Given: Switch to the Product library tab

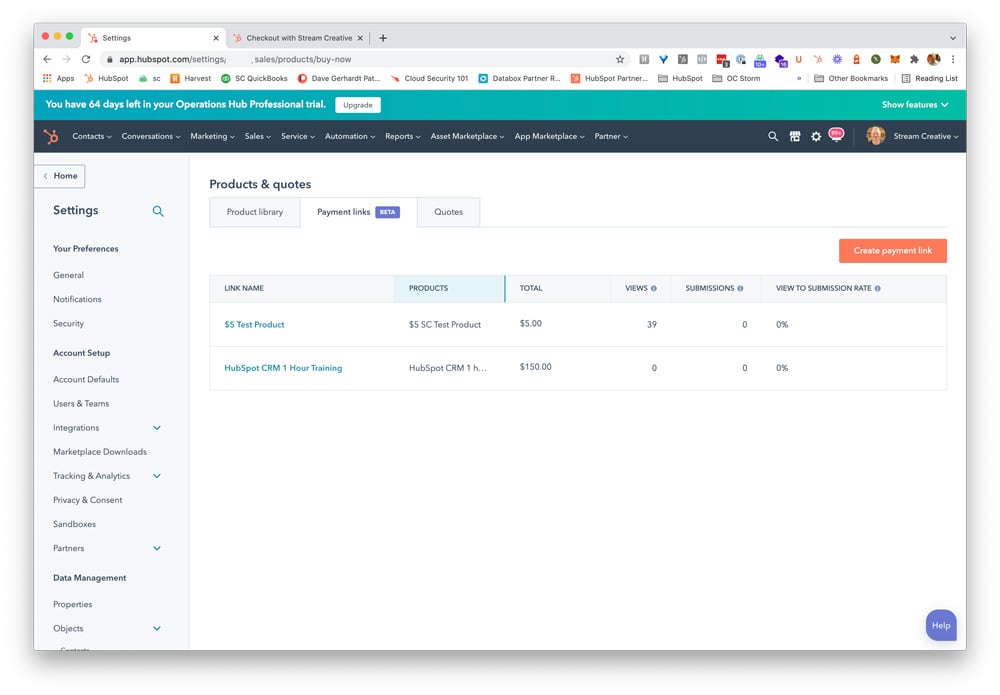Looking at the screenshot, I should tap(254, 212).
